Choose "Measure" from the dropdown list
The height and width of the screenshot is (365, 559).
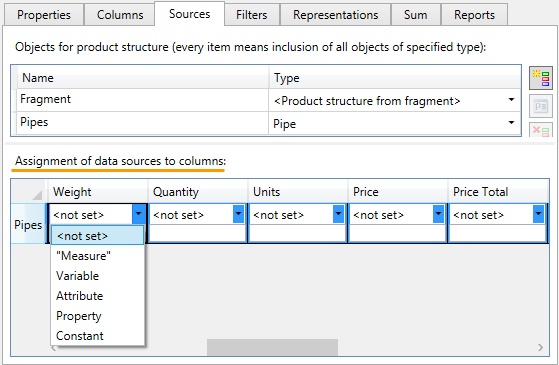(97, 256)
